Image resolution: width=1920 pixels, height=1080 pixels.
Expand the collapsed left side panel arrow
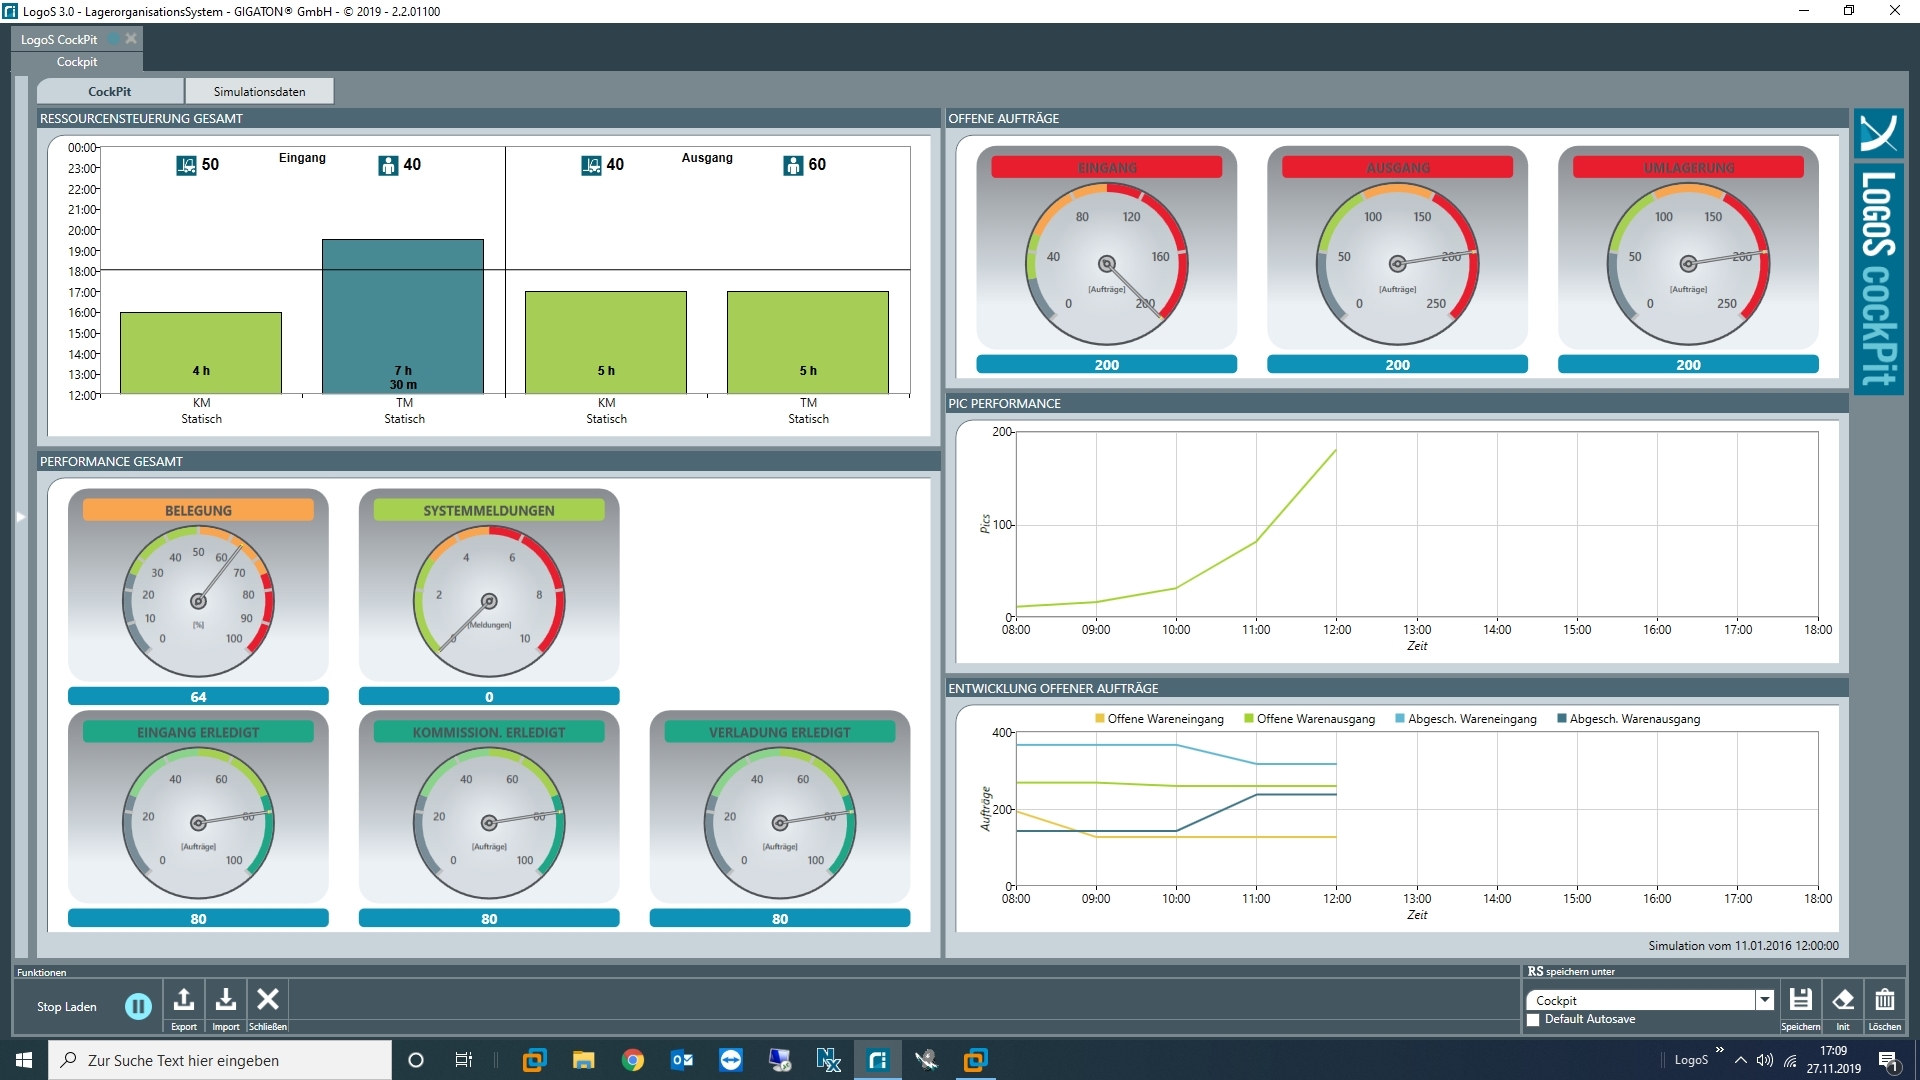click(x=20, y=517)
